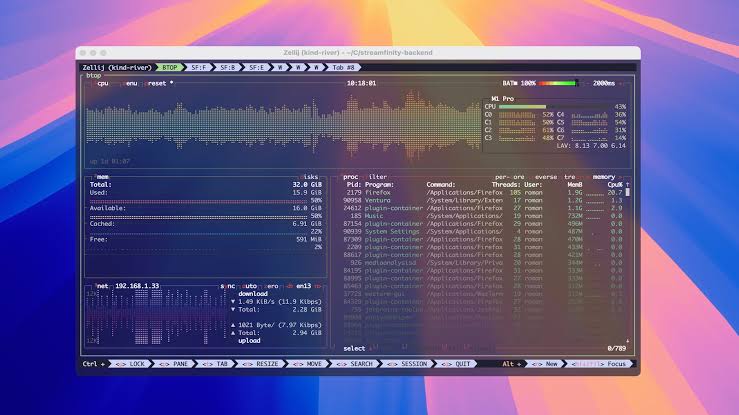
Task: Click the MOVE mode in status bar
Action: 307,364
